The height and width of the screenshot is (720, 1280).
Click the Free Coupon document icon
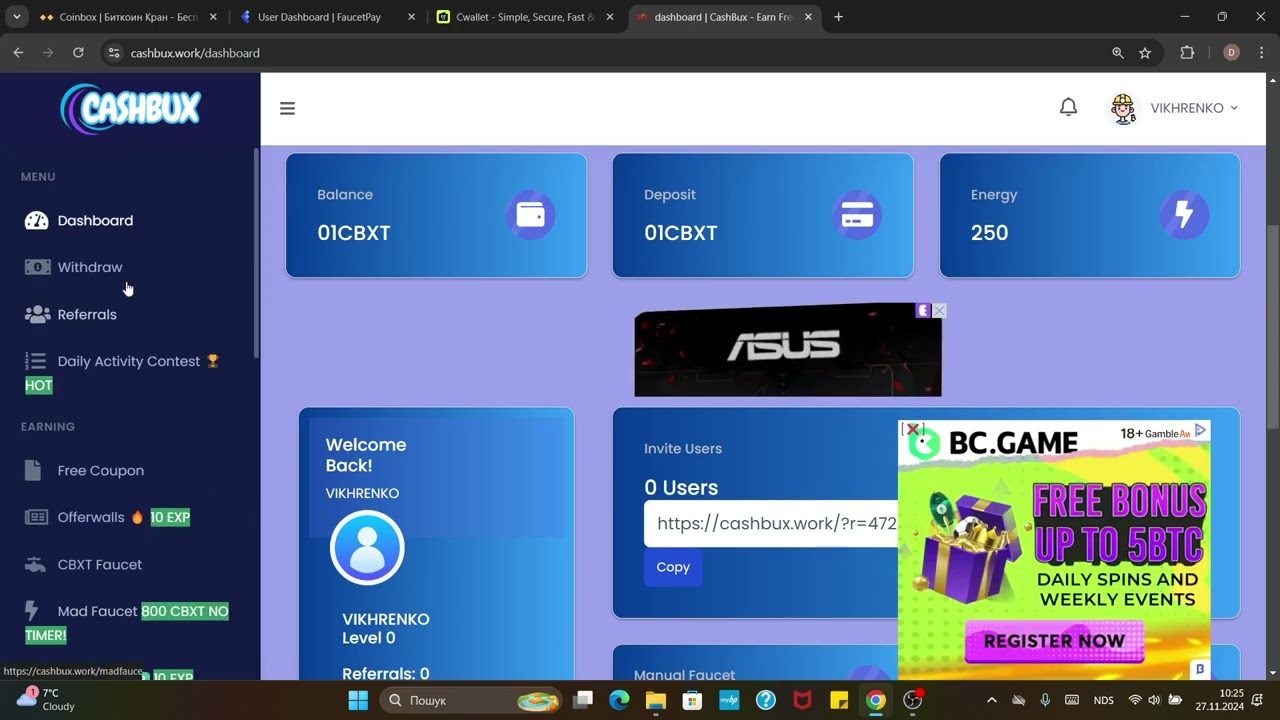tap(33, 470)
